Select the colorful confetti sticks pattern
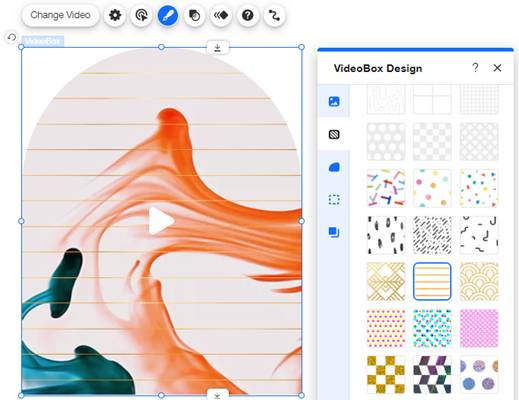The image size is (519, 400). point(386,188)
